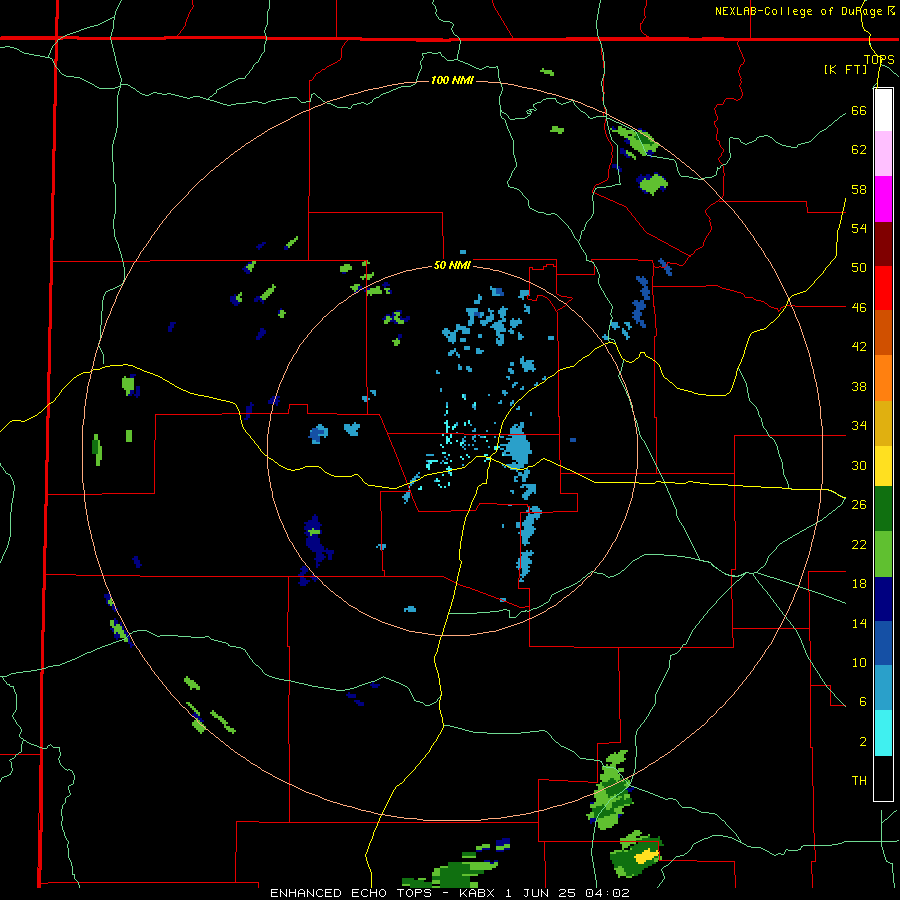
Task: Click the 50 legend value
Action: click(859, 268)
